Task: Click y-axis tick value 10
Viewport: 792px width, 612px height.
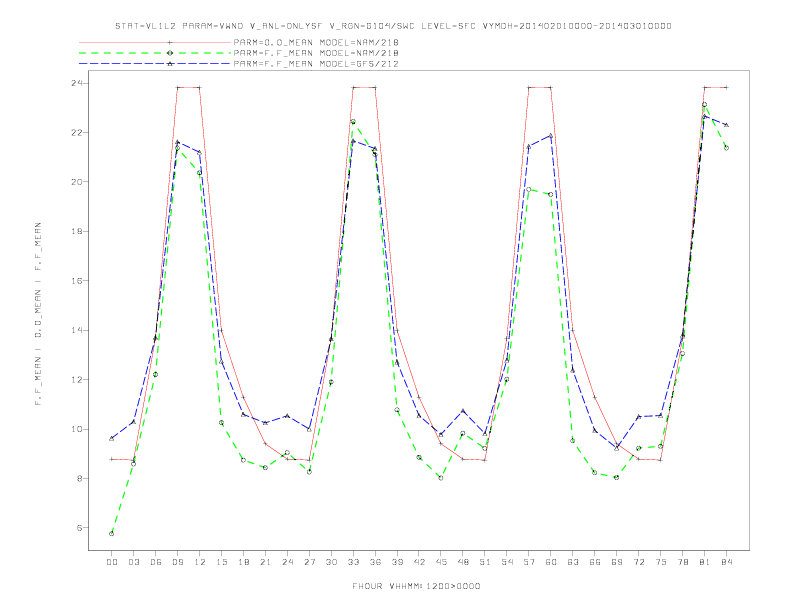Action: pyautogui.click(x=76, y=429)
